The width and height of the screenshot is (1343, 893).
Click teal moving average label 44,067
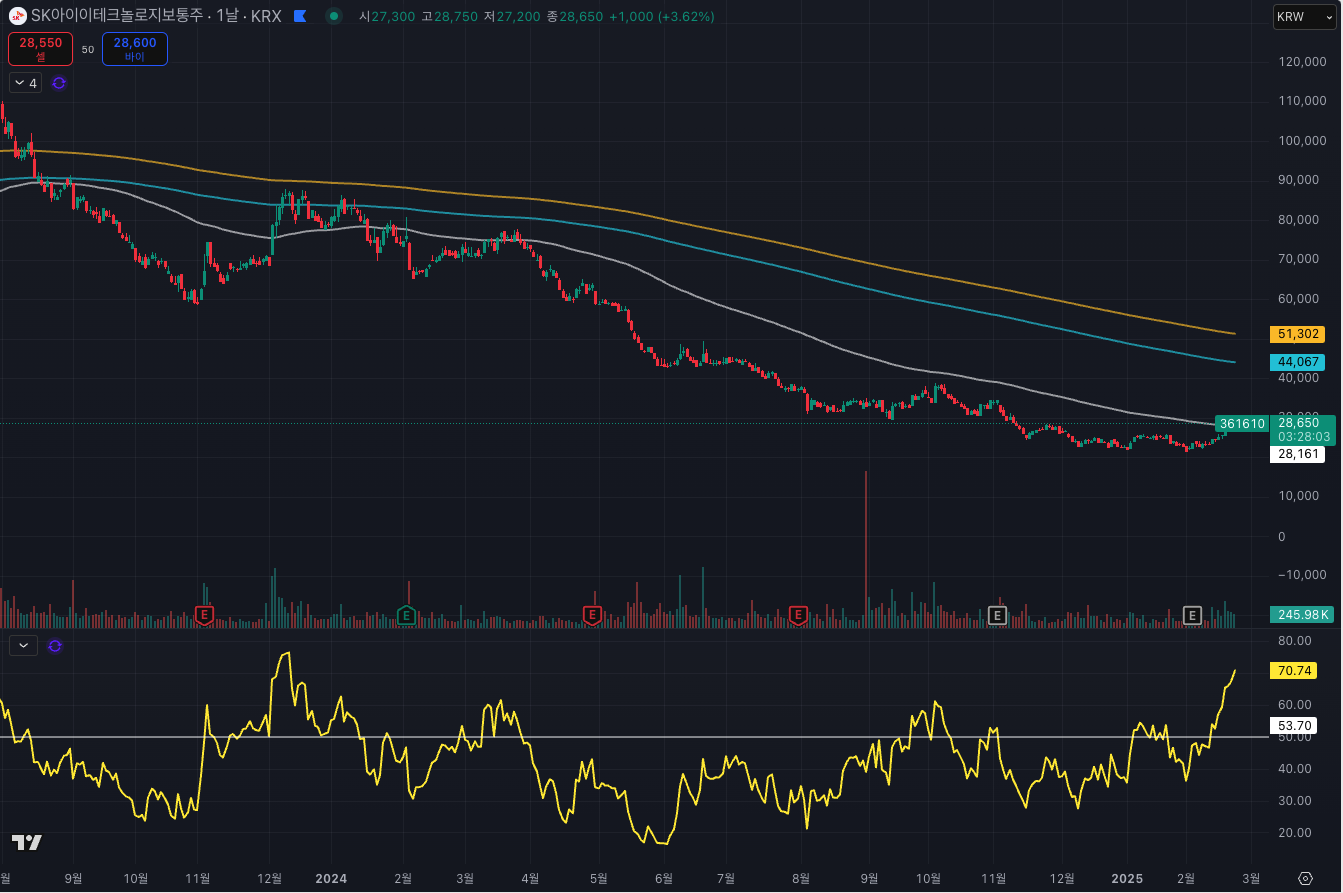(x=1297, y=362)
